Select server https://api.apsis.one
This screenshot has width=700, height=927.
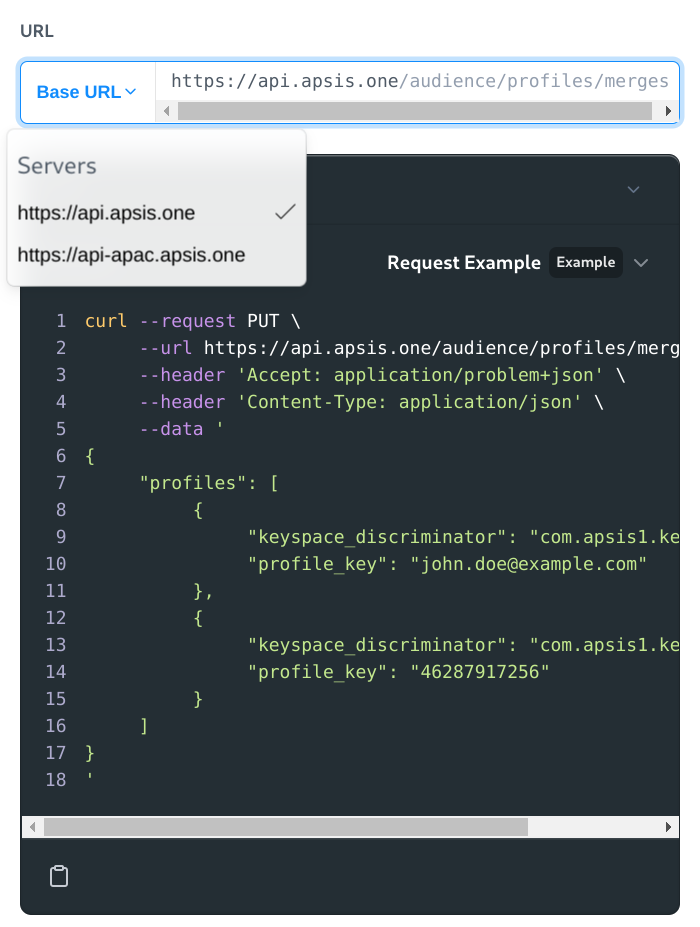pyautogui.click(x=157, y=213)
